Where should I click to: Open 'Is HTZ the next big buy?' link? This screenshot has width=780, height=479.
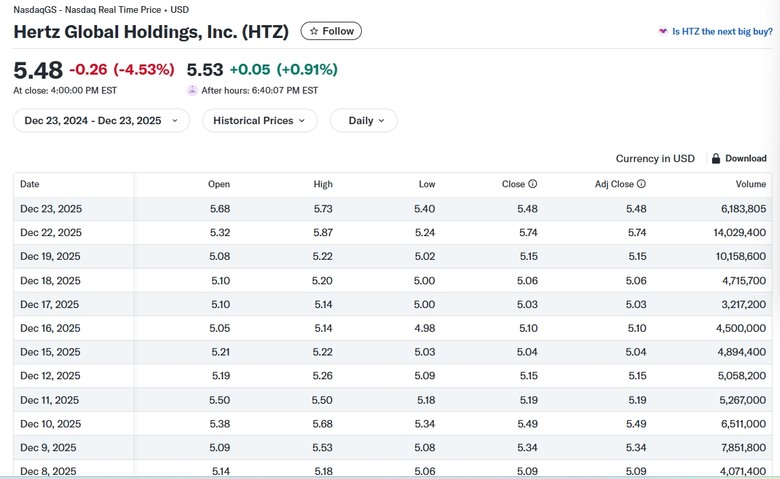(722, 32)
